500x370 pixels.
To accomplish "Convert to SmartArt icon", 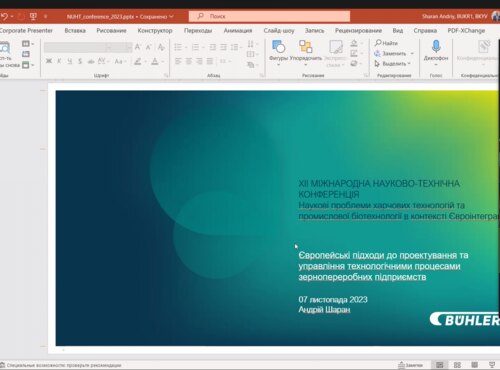I will [251, 65].
